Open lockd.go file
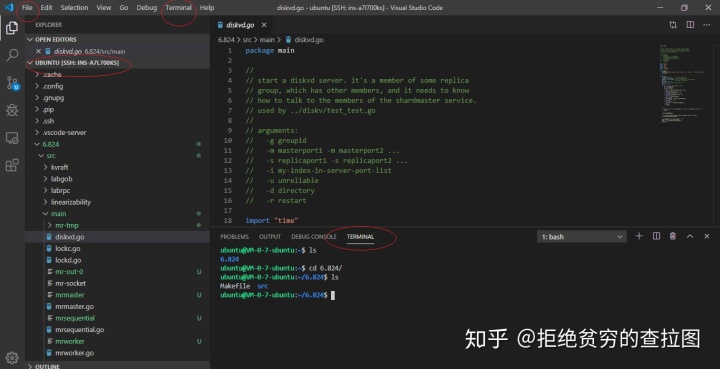Image resolution: width=720 pixels, height=369 pixels. (118, 260)
